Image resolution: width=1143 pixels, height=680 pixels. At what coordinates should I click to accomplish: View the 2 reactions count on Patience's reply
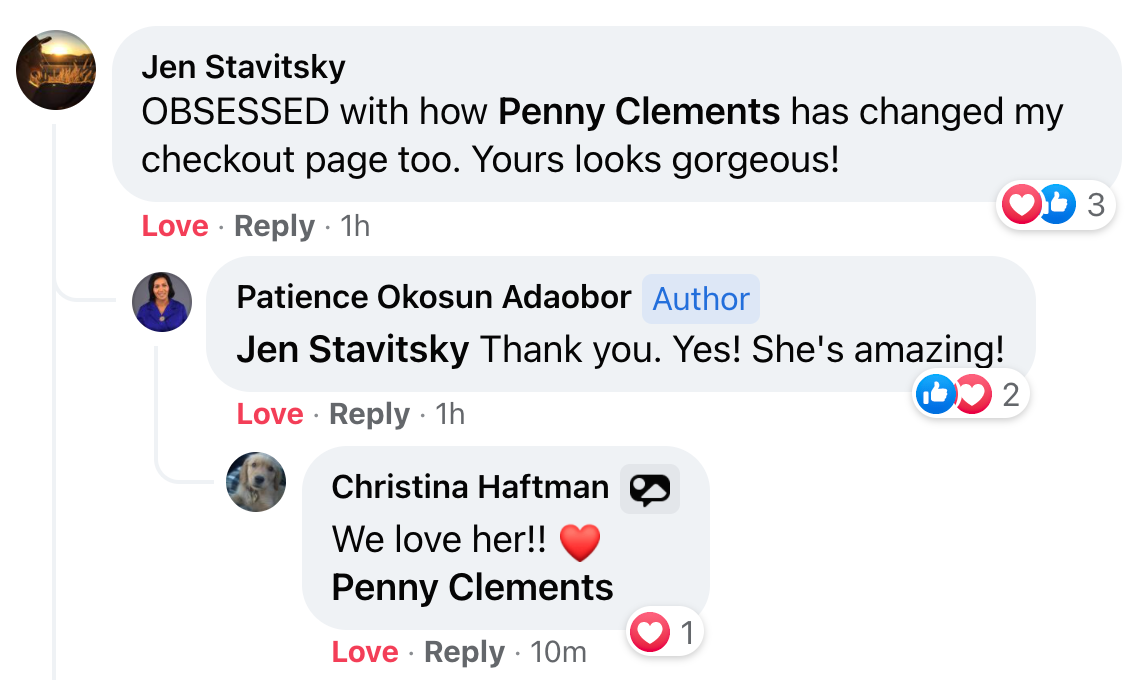[1010, 395]
